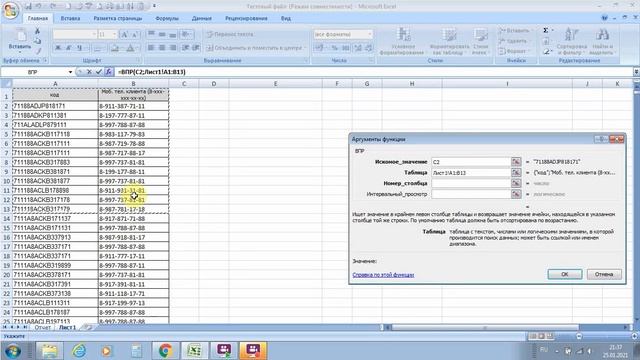Open the Данные ribbon tab
The width and height of the screenshot is (640, 360).
click(x=202, y=18)
